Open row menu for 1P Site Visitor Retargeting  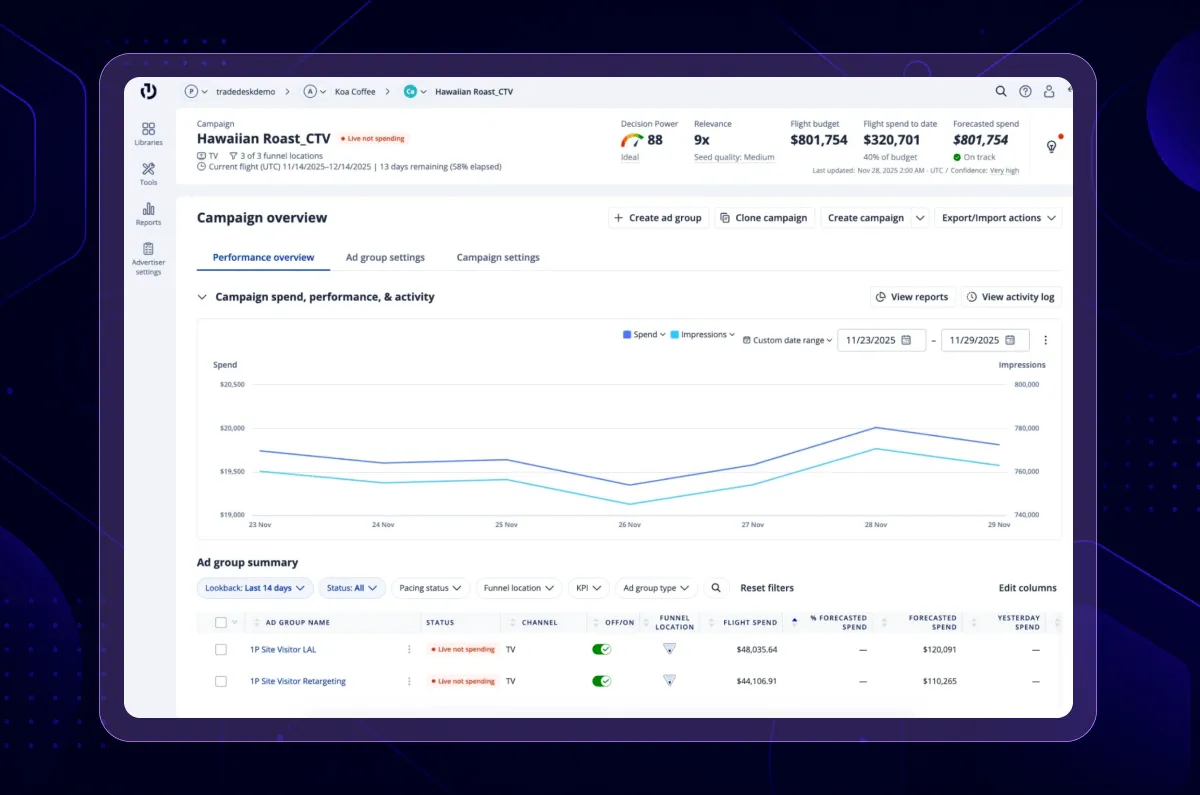[409, 681]
